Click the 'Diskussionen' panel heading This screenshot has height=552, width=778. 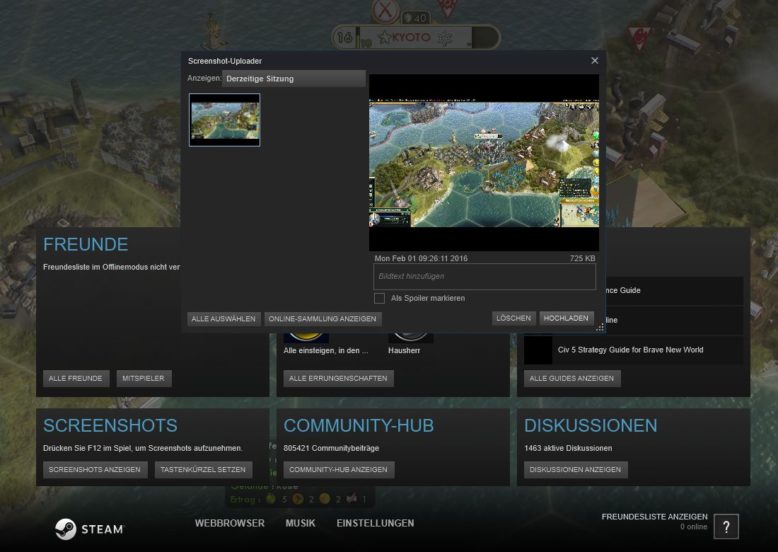click(x=590, y=426)
